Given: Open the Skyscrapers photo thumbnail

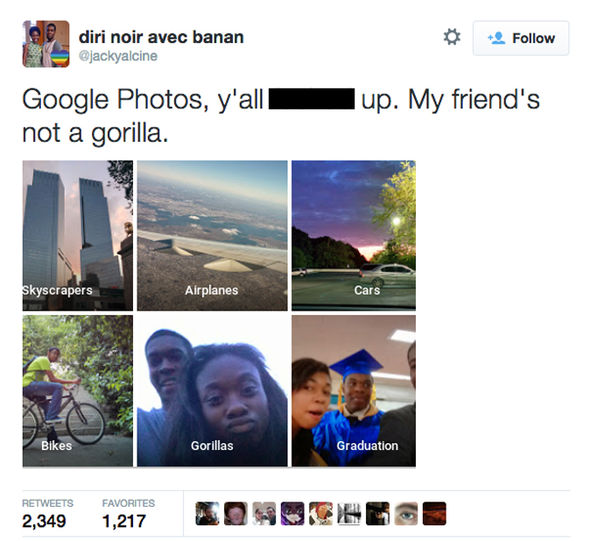Looking at the screenshot, I should click(78, 236).
